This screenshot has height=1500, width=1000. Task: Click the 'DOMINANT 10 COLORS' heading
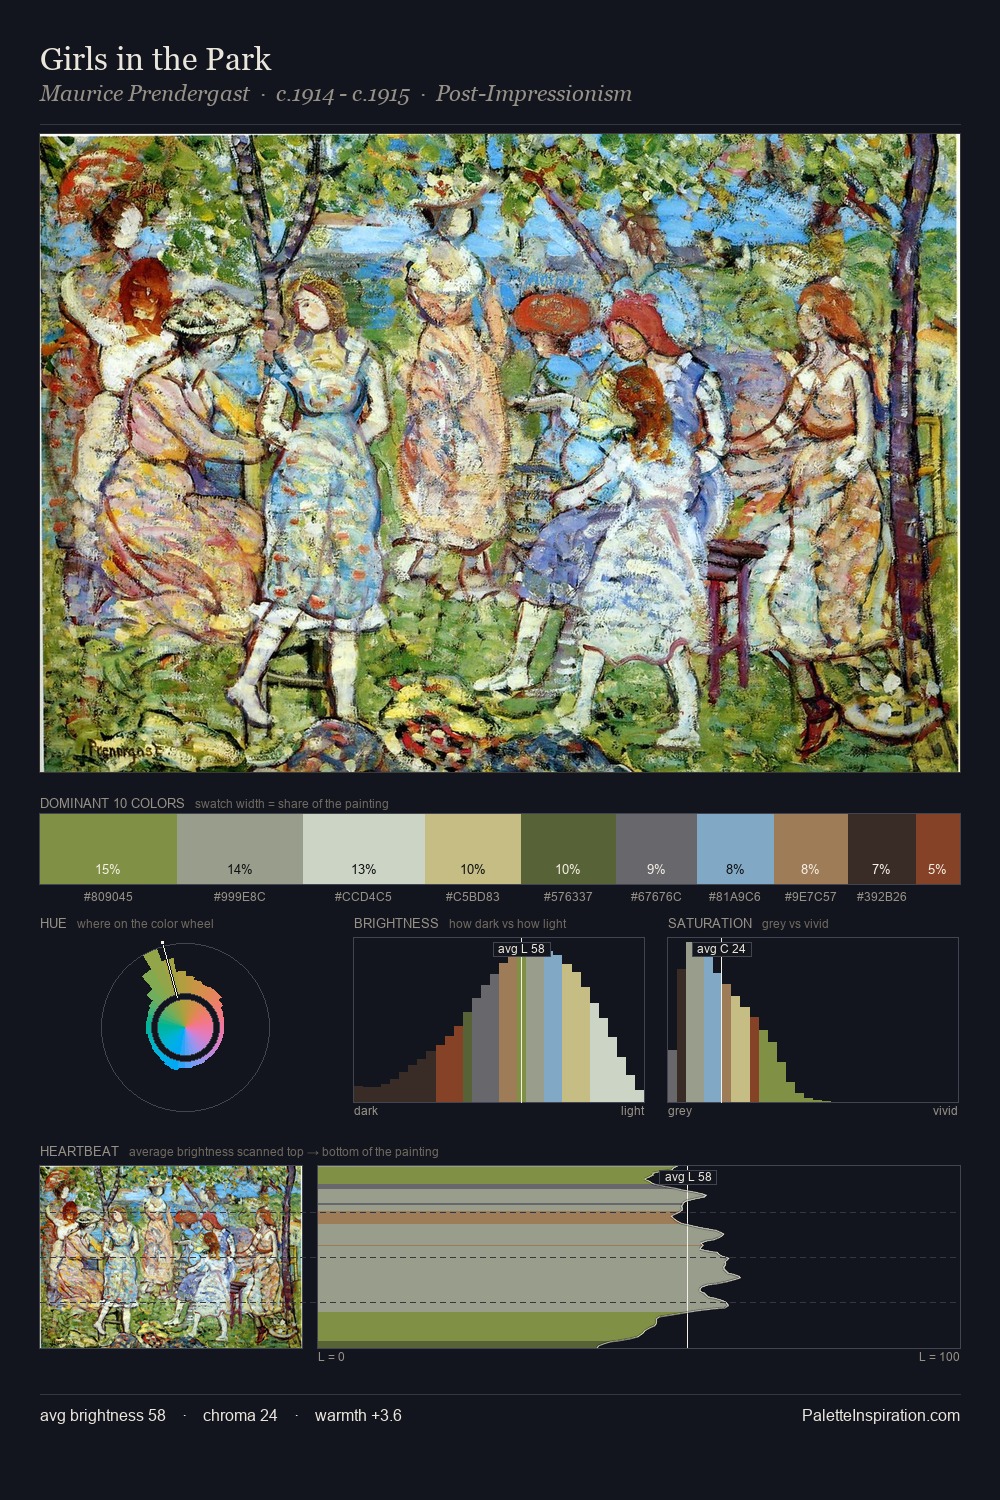(112, 803)
